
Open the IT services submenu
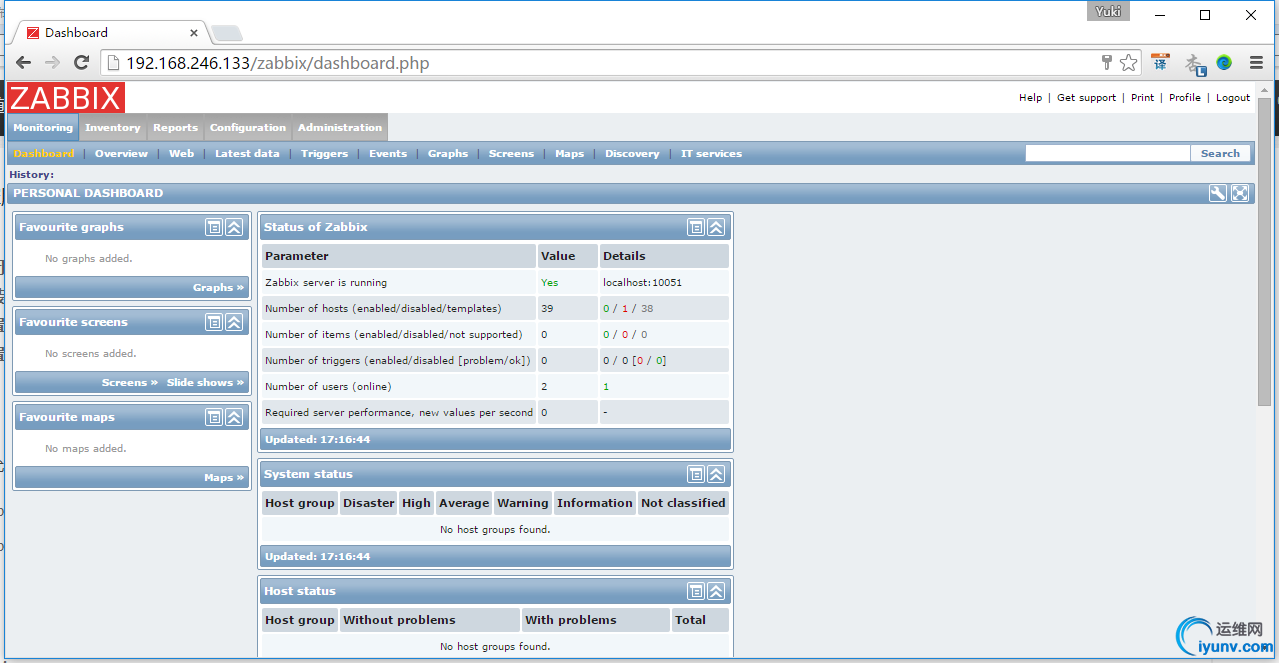click(x=711, y=153)
